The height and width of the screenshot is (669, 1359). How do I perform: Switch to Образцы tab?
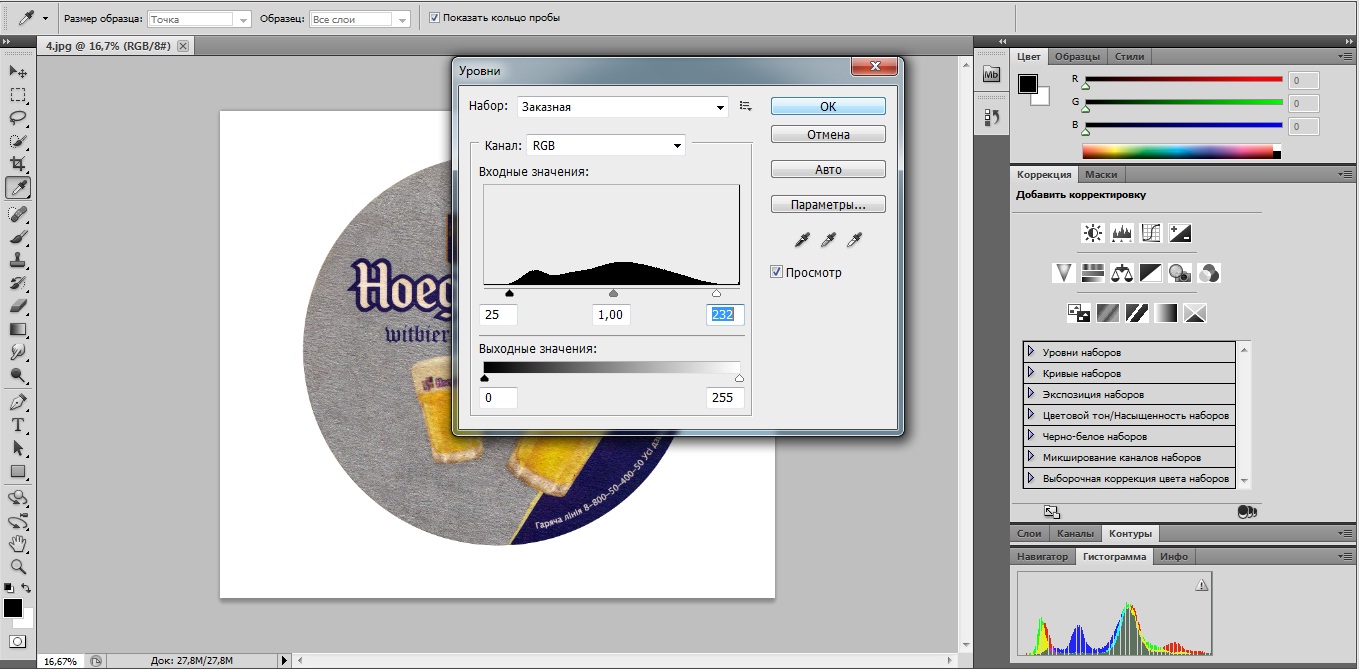(1077, 56)
